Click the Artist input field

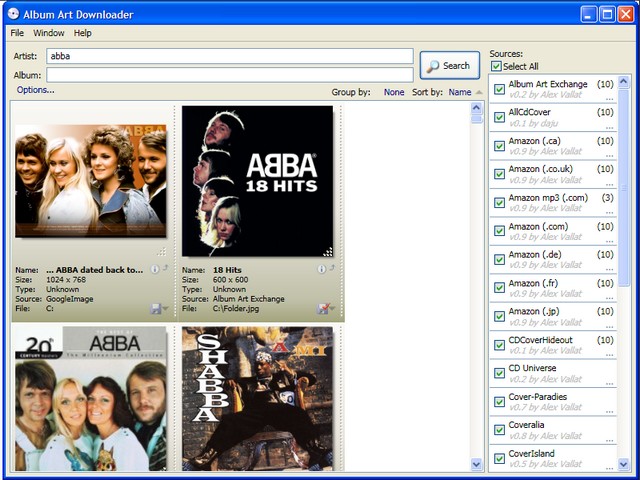[x=230, y=56]
